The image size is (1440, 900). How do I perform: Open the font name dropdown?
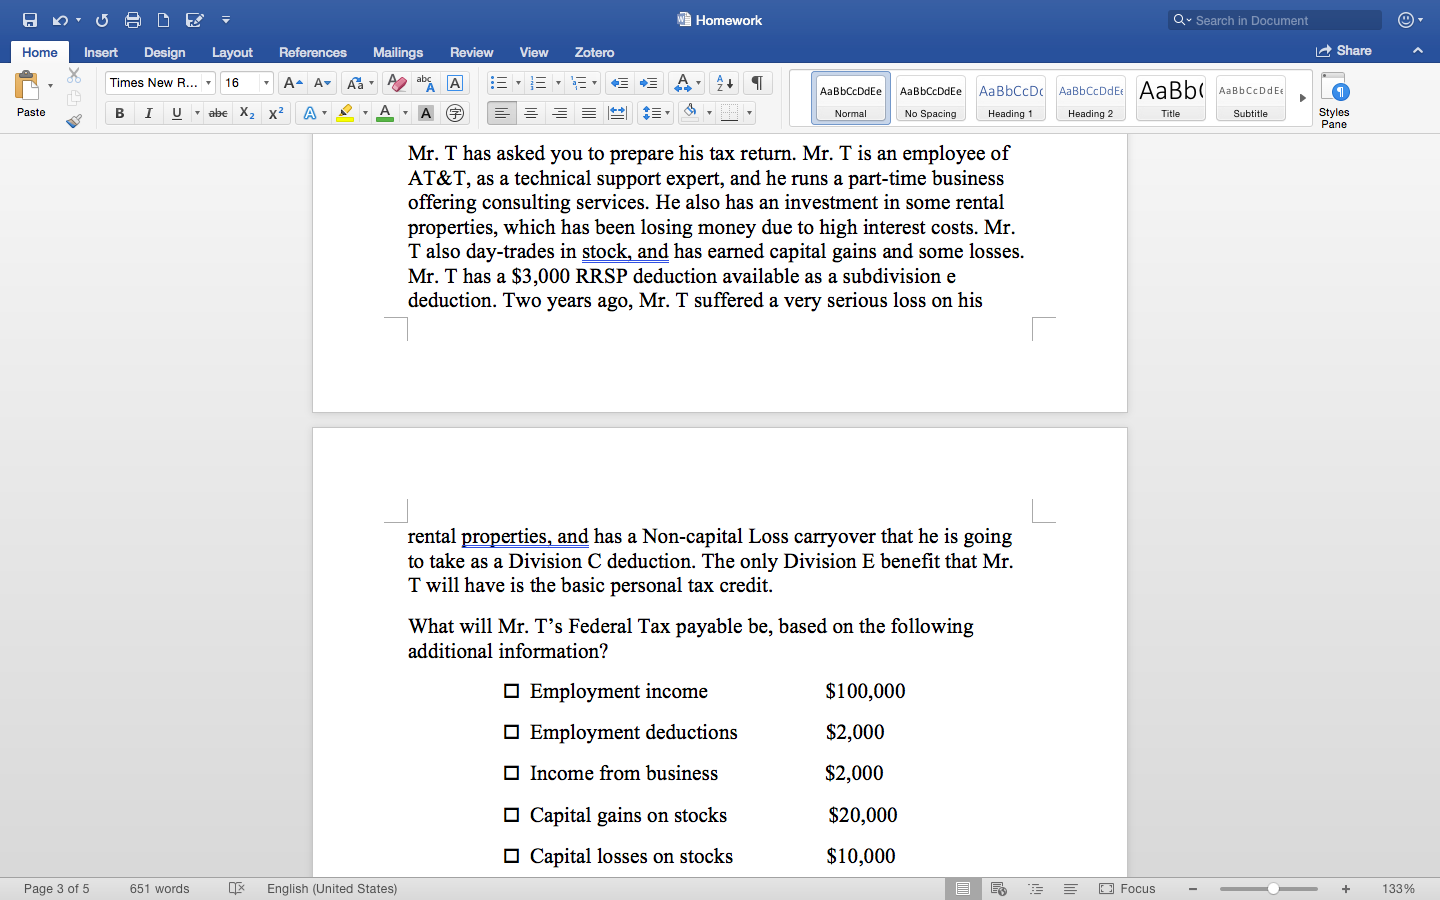click(x=208, y=82)
